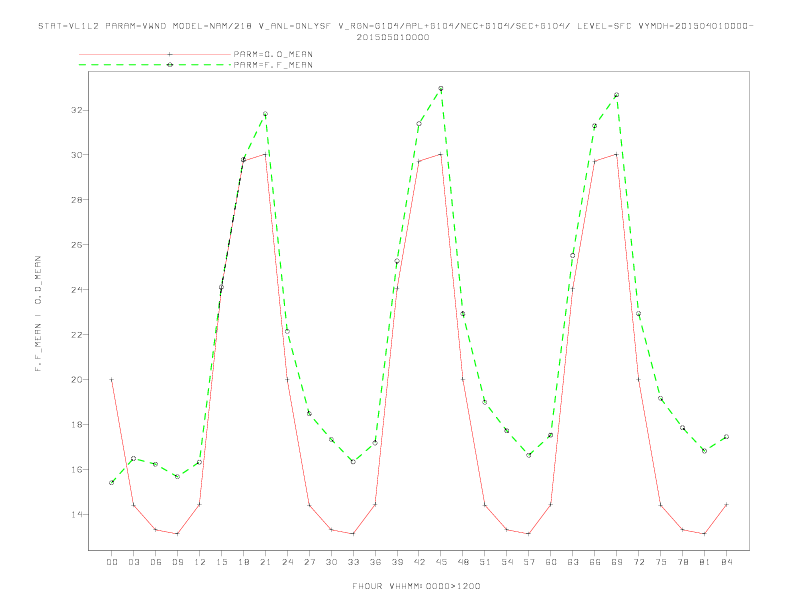Click the x-axis title FHOUR VHHMM:0000>1200
792x612 pixels.
coord(416,586)
